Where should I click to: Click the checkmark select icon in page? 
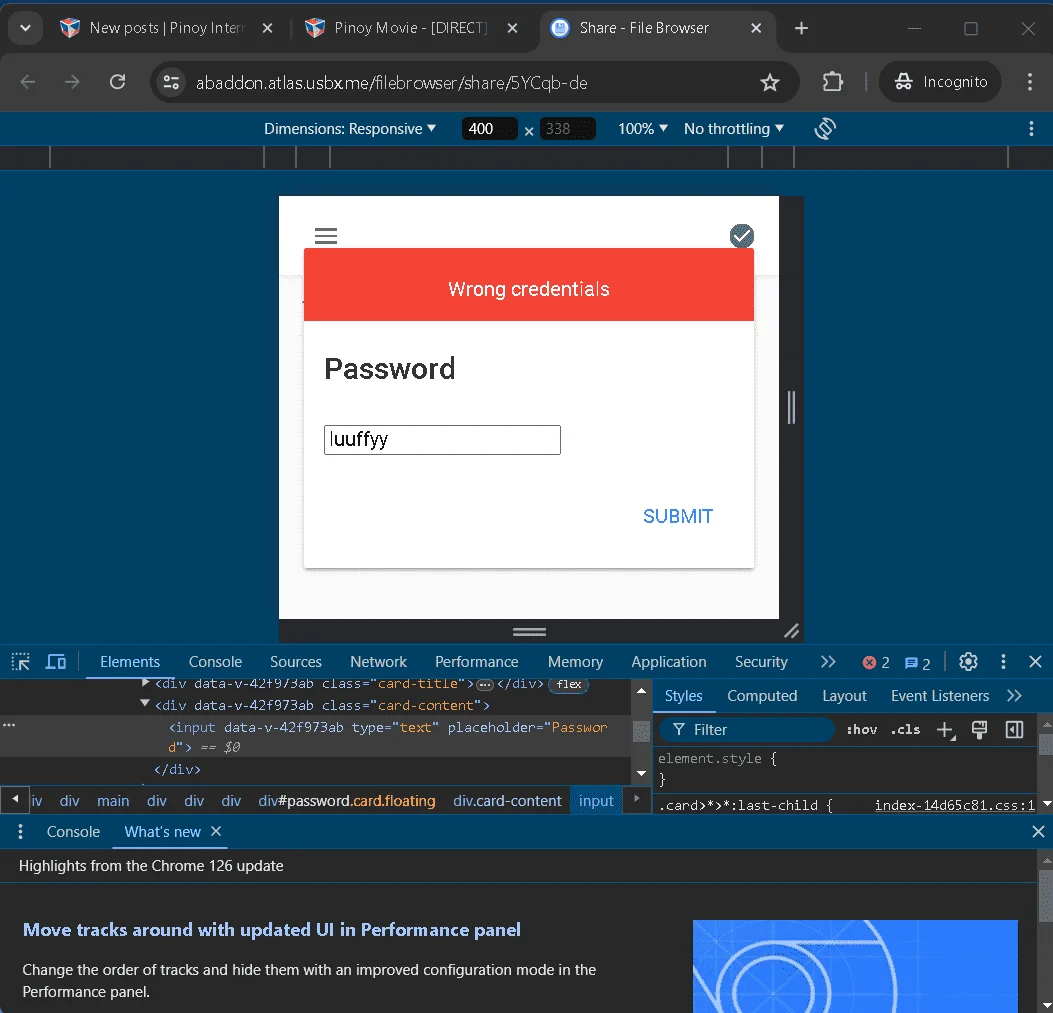coord(741,236)
